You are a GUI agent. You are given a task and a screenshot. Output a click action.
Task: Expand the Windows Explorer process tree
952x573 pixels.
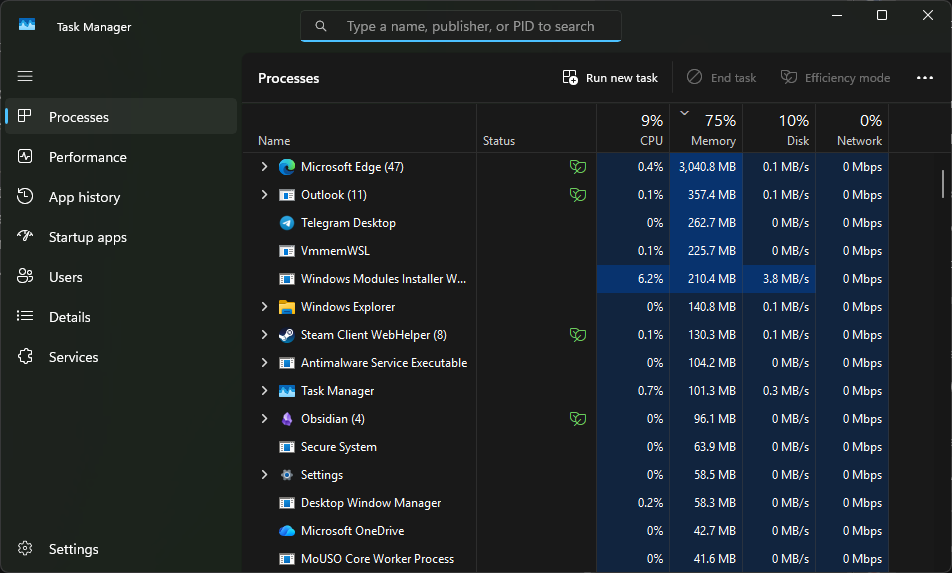click(265, 307)
